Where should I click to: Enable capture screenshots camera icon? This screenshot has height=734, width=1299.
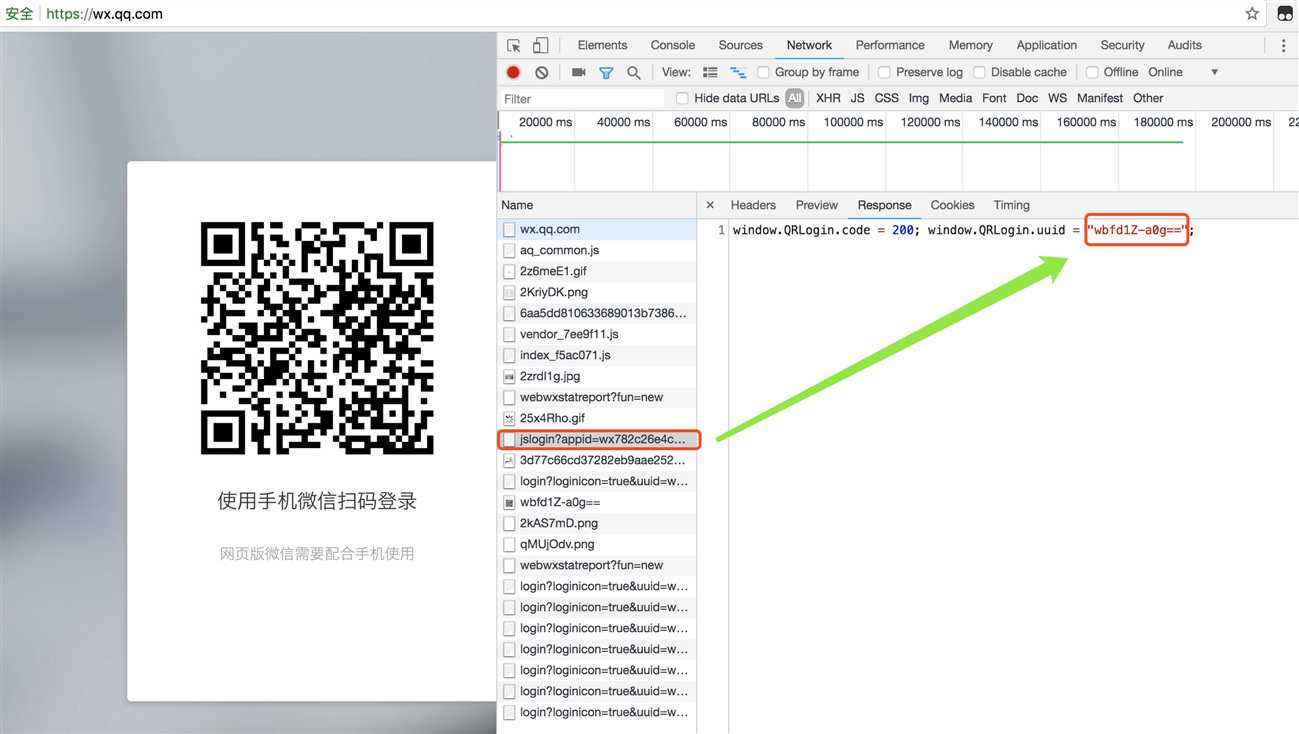pos(578,72)
